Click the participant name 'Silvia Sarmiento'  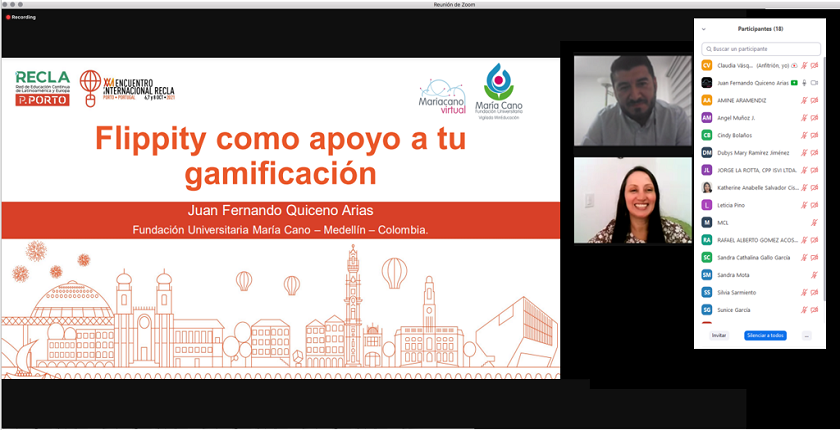(737, 292)
